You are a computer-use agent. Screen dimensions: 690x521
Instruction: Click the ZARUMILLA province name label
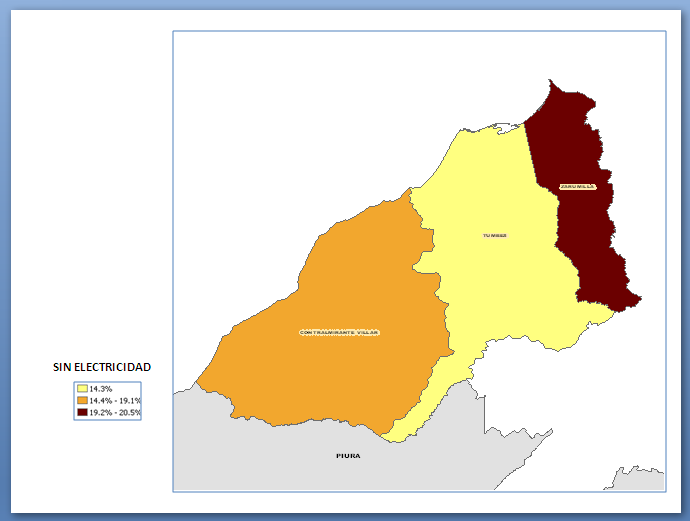tap(578, 186)
